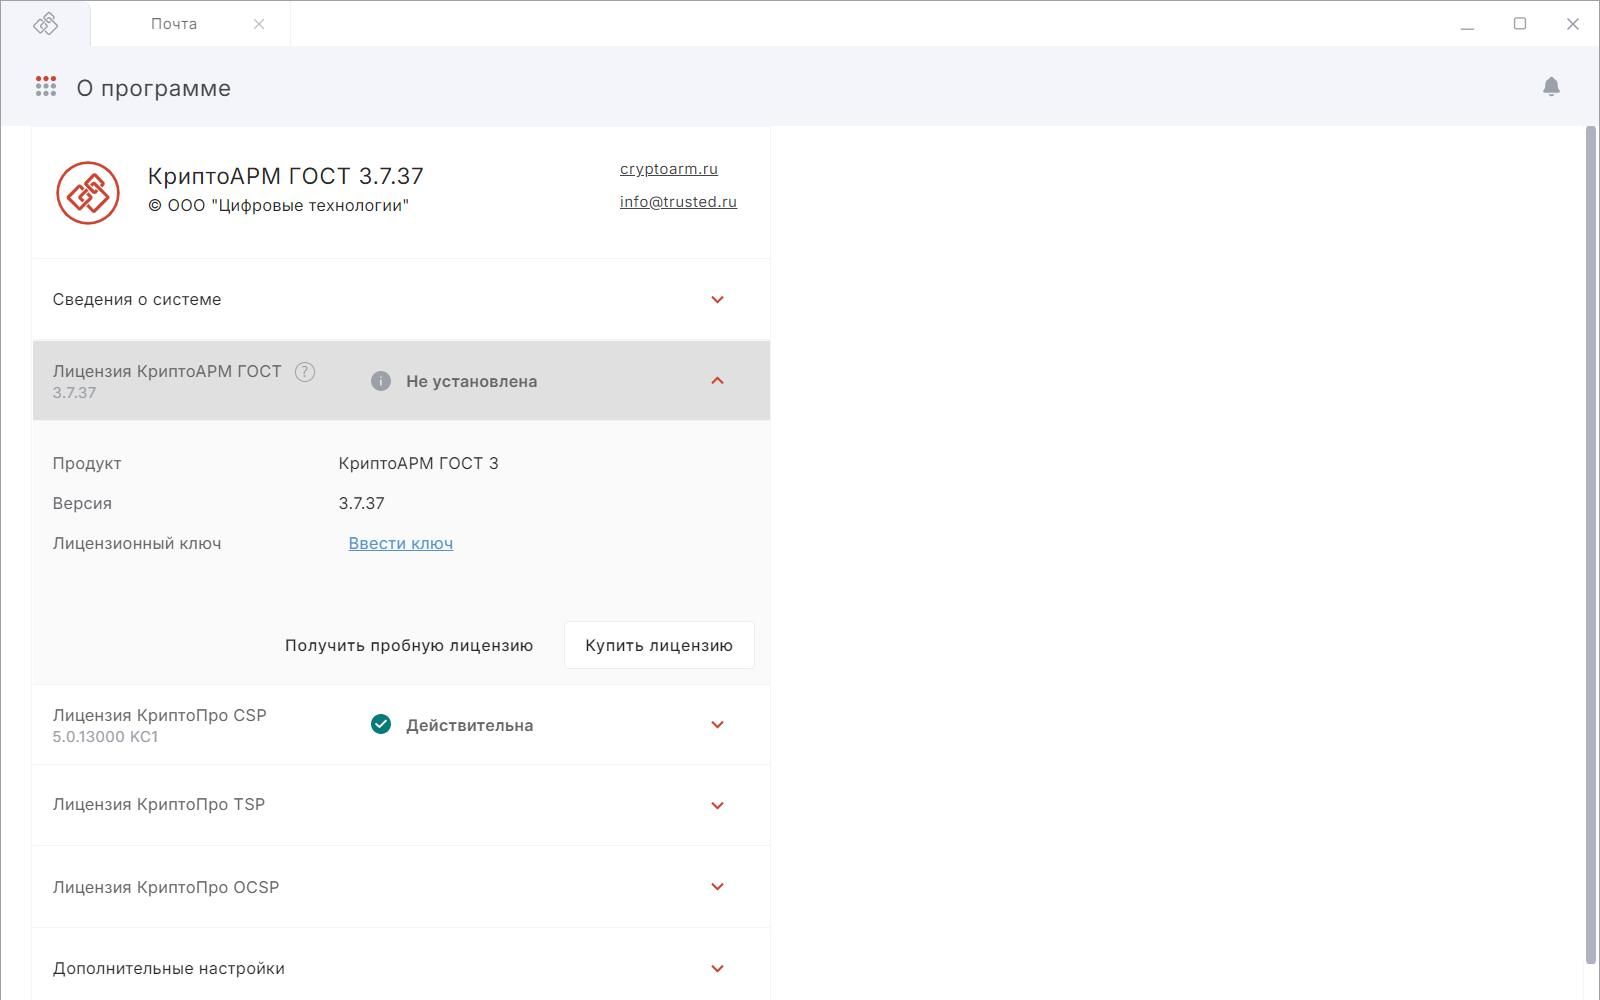The width and height of the screenshot is (1600, 1000).
Task: Click the Ввести ключ link
Action: coord(401,543)
